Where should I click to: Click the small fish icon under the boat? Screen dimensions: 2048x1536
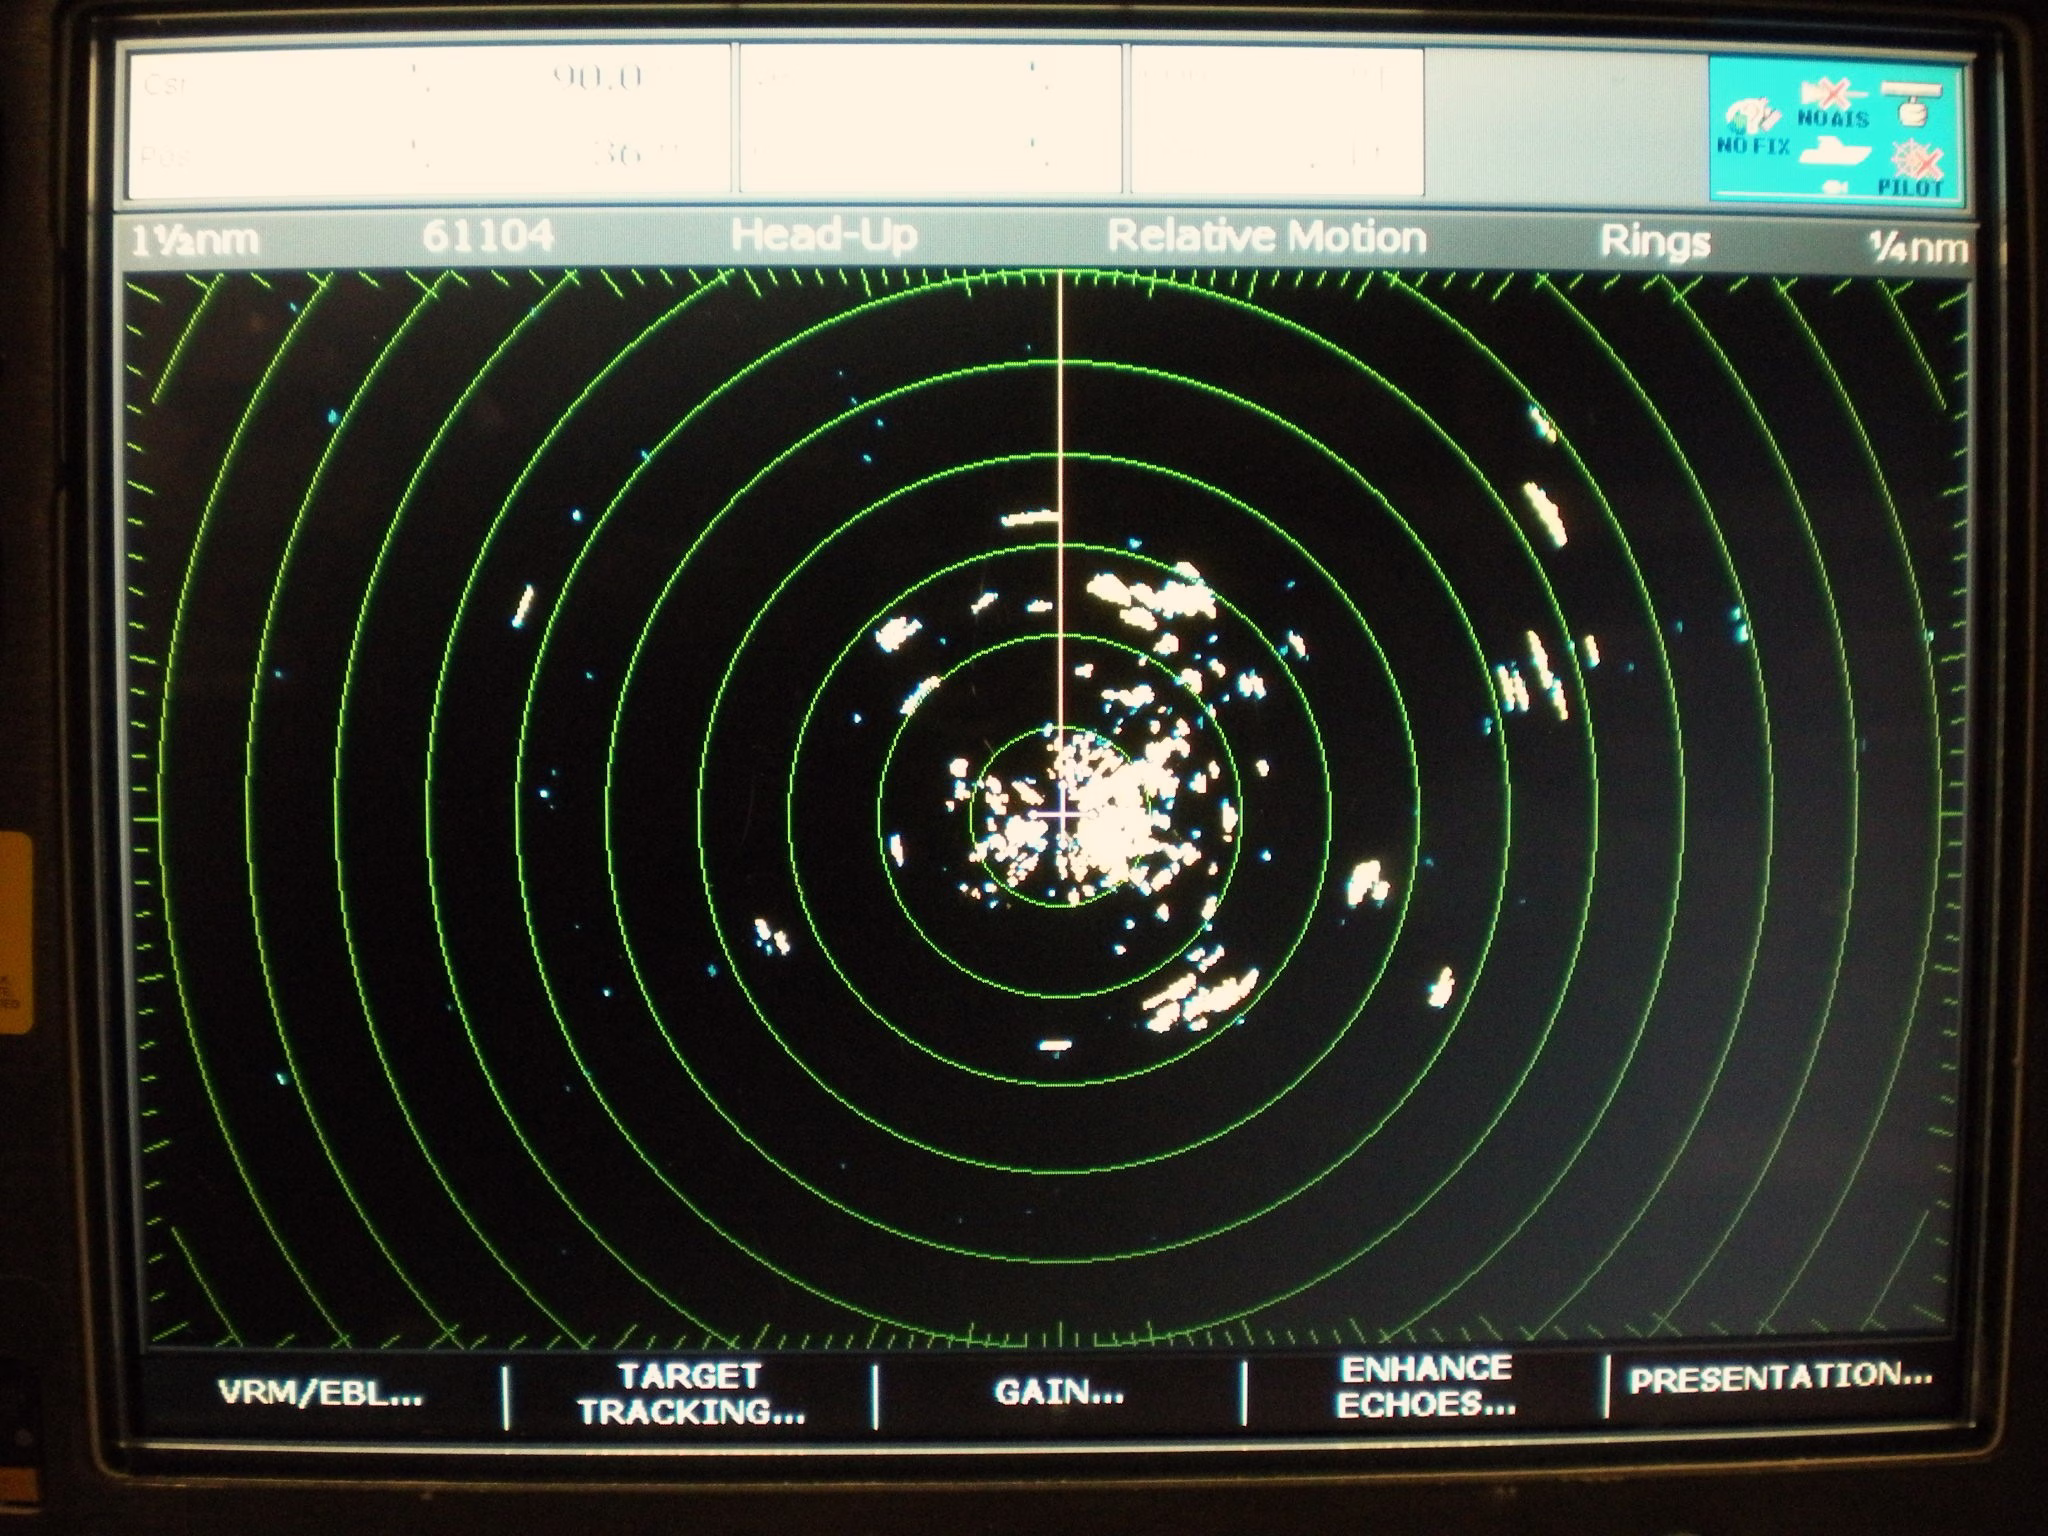tap(1833, 186)
